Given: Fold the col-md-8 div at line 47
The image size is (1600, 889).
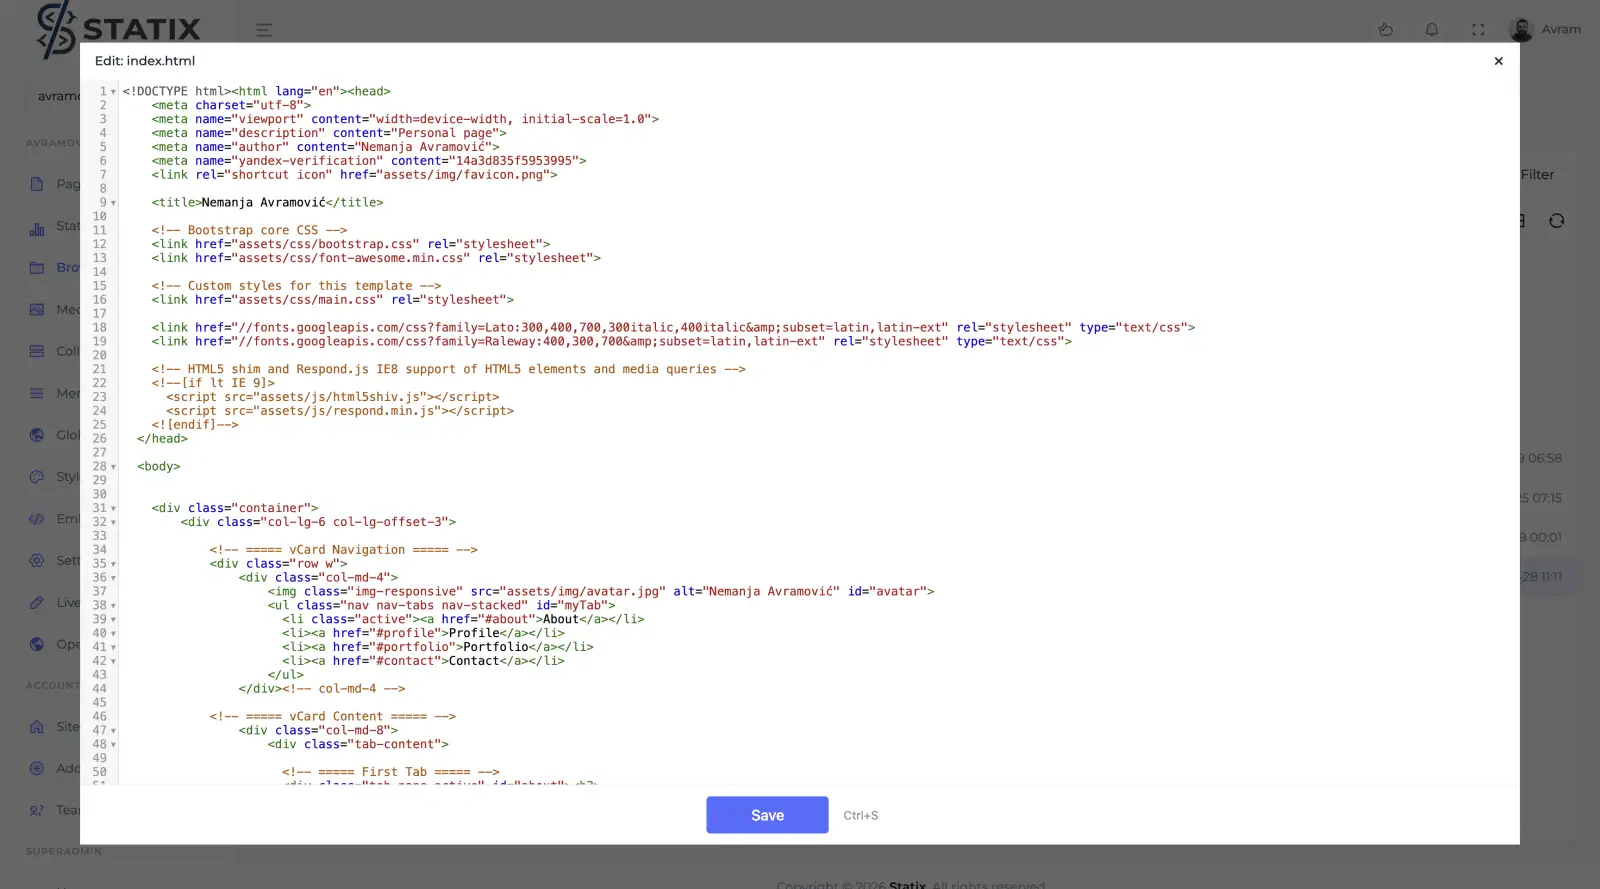Looking at the screenshot, I should 113,731.
